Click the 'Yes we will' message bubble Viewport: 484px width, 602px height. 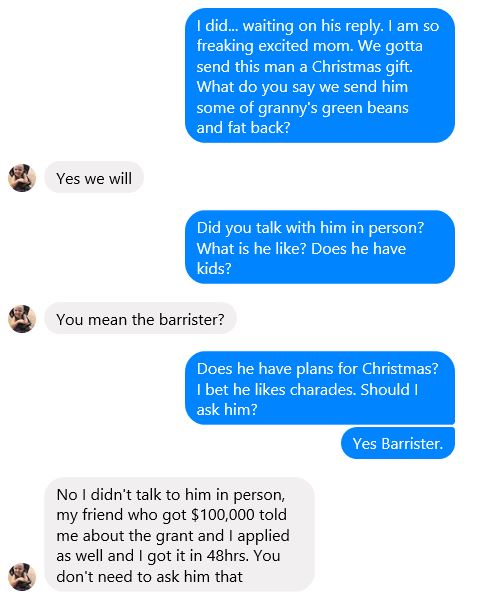tap(94, 177)
